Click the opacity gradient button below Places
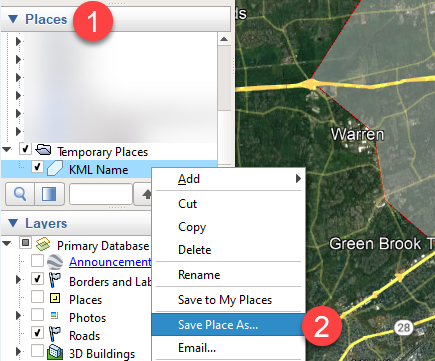Image resolution: width=435 pixels, height=361 pixels. click(49, 194)
